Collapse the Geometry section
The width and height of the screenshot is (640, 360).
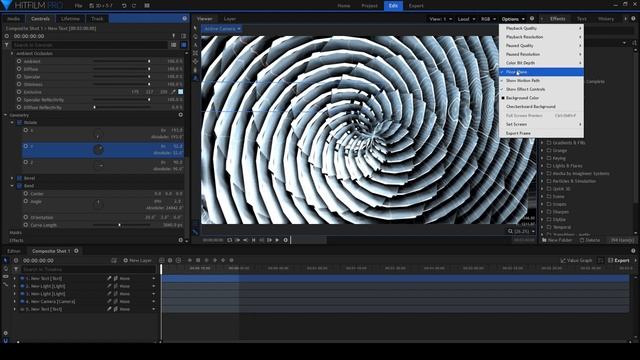6,115
